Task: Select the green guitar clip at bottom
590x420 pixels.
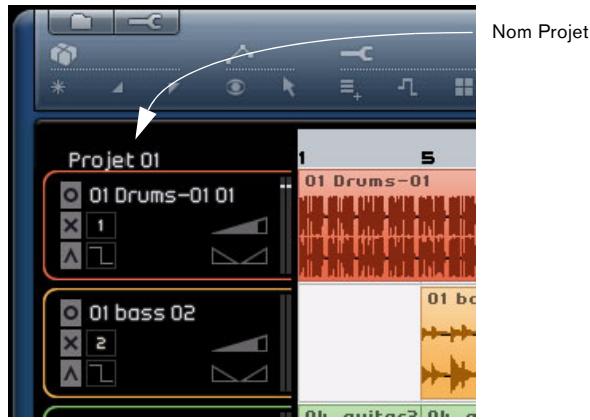Action: [x=359, y=411]
